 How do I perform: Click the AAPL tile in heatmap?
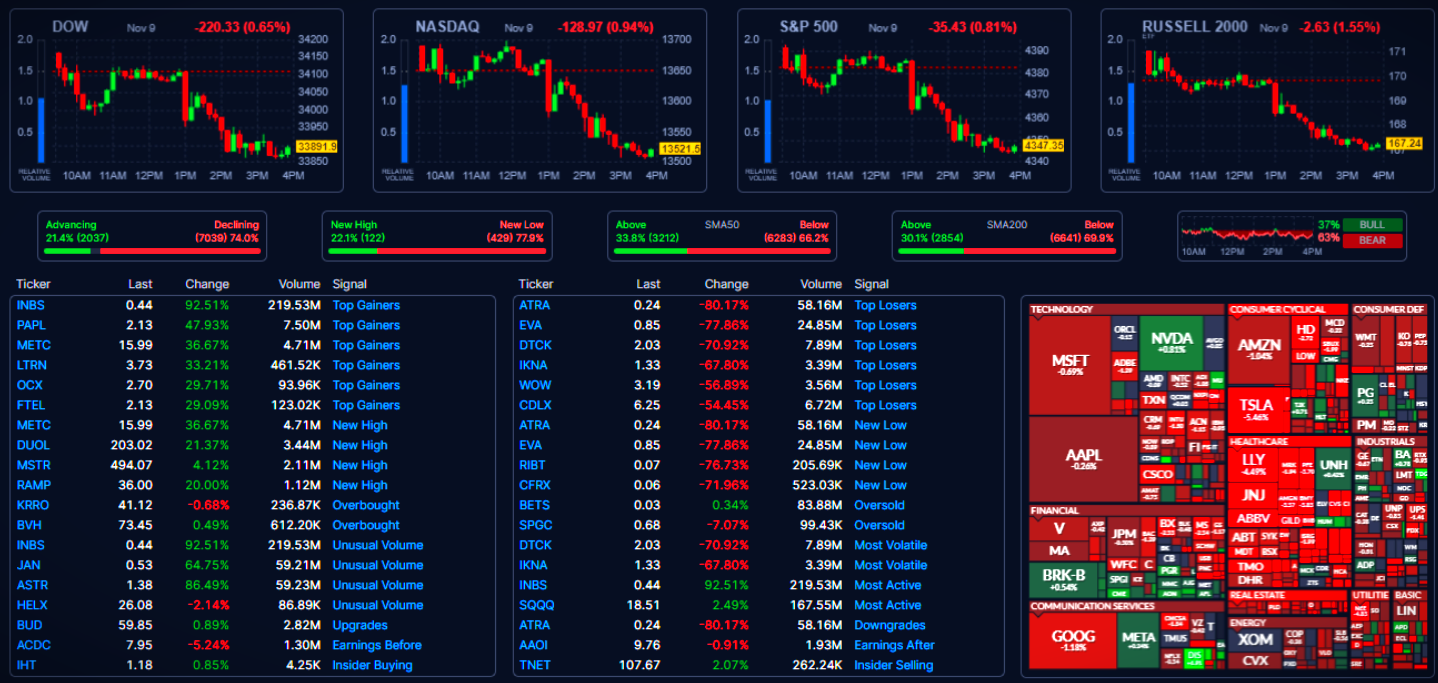coord(1084,460)
